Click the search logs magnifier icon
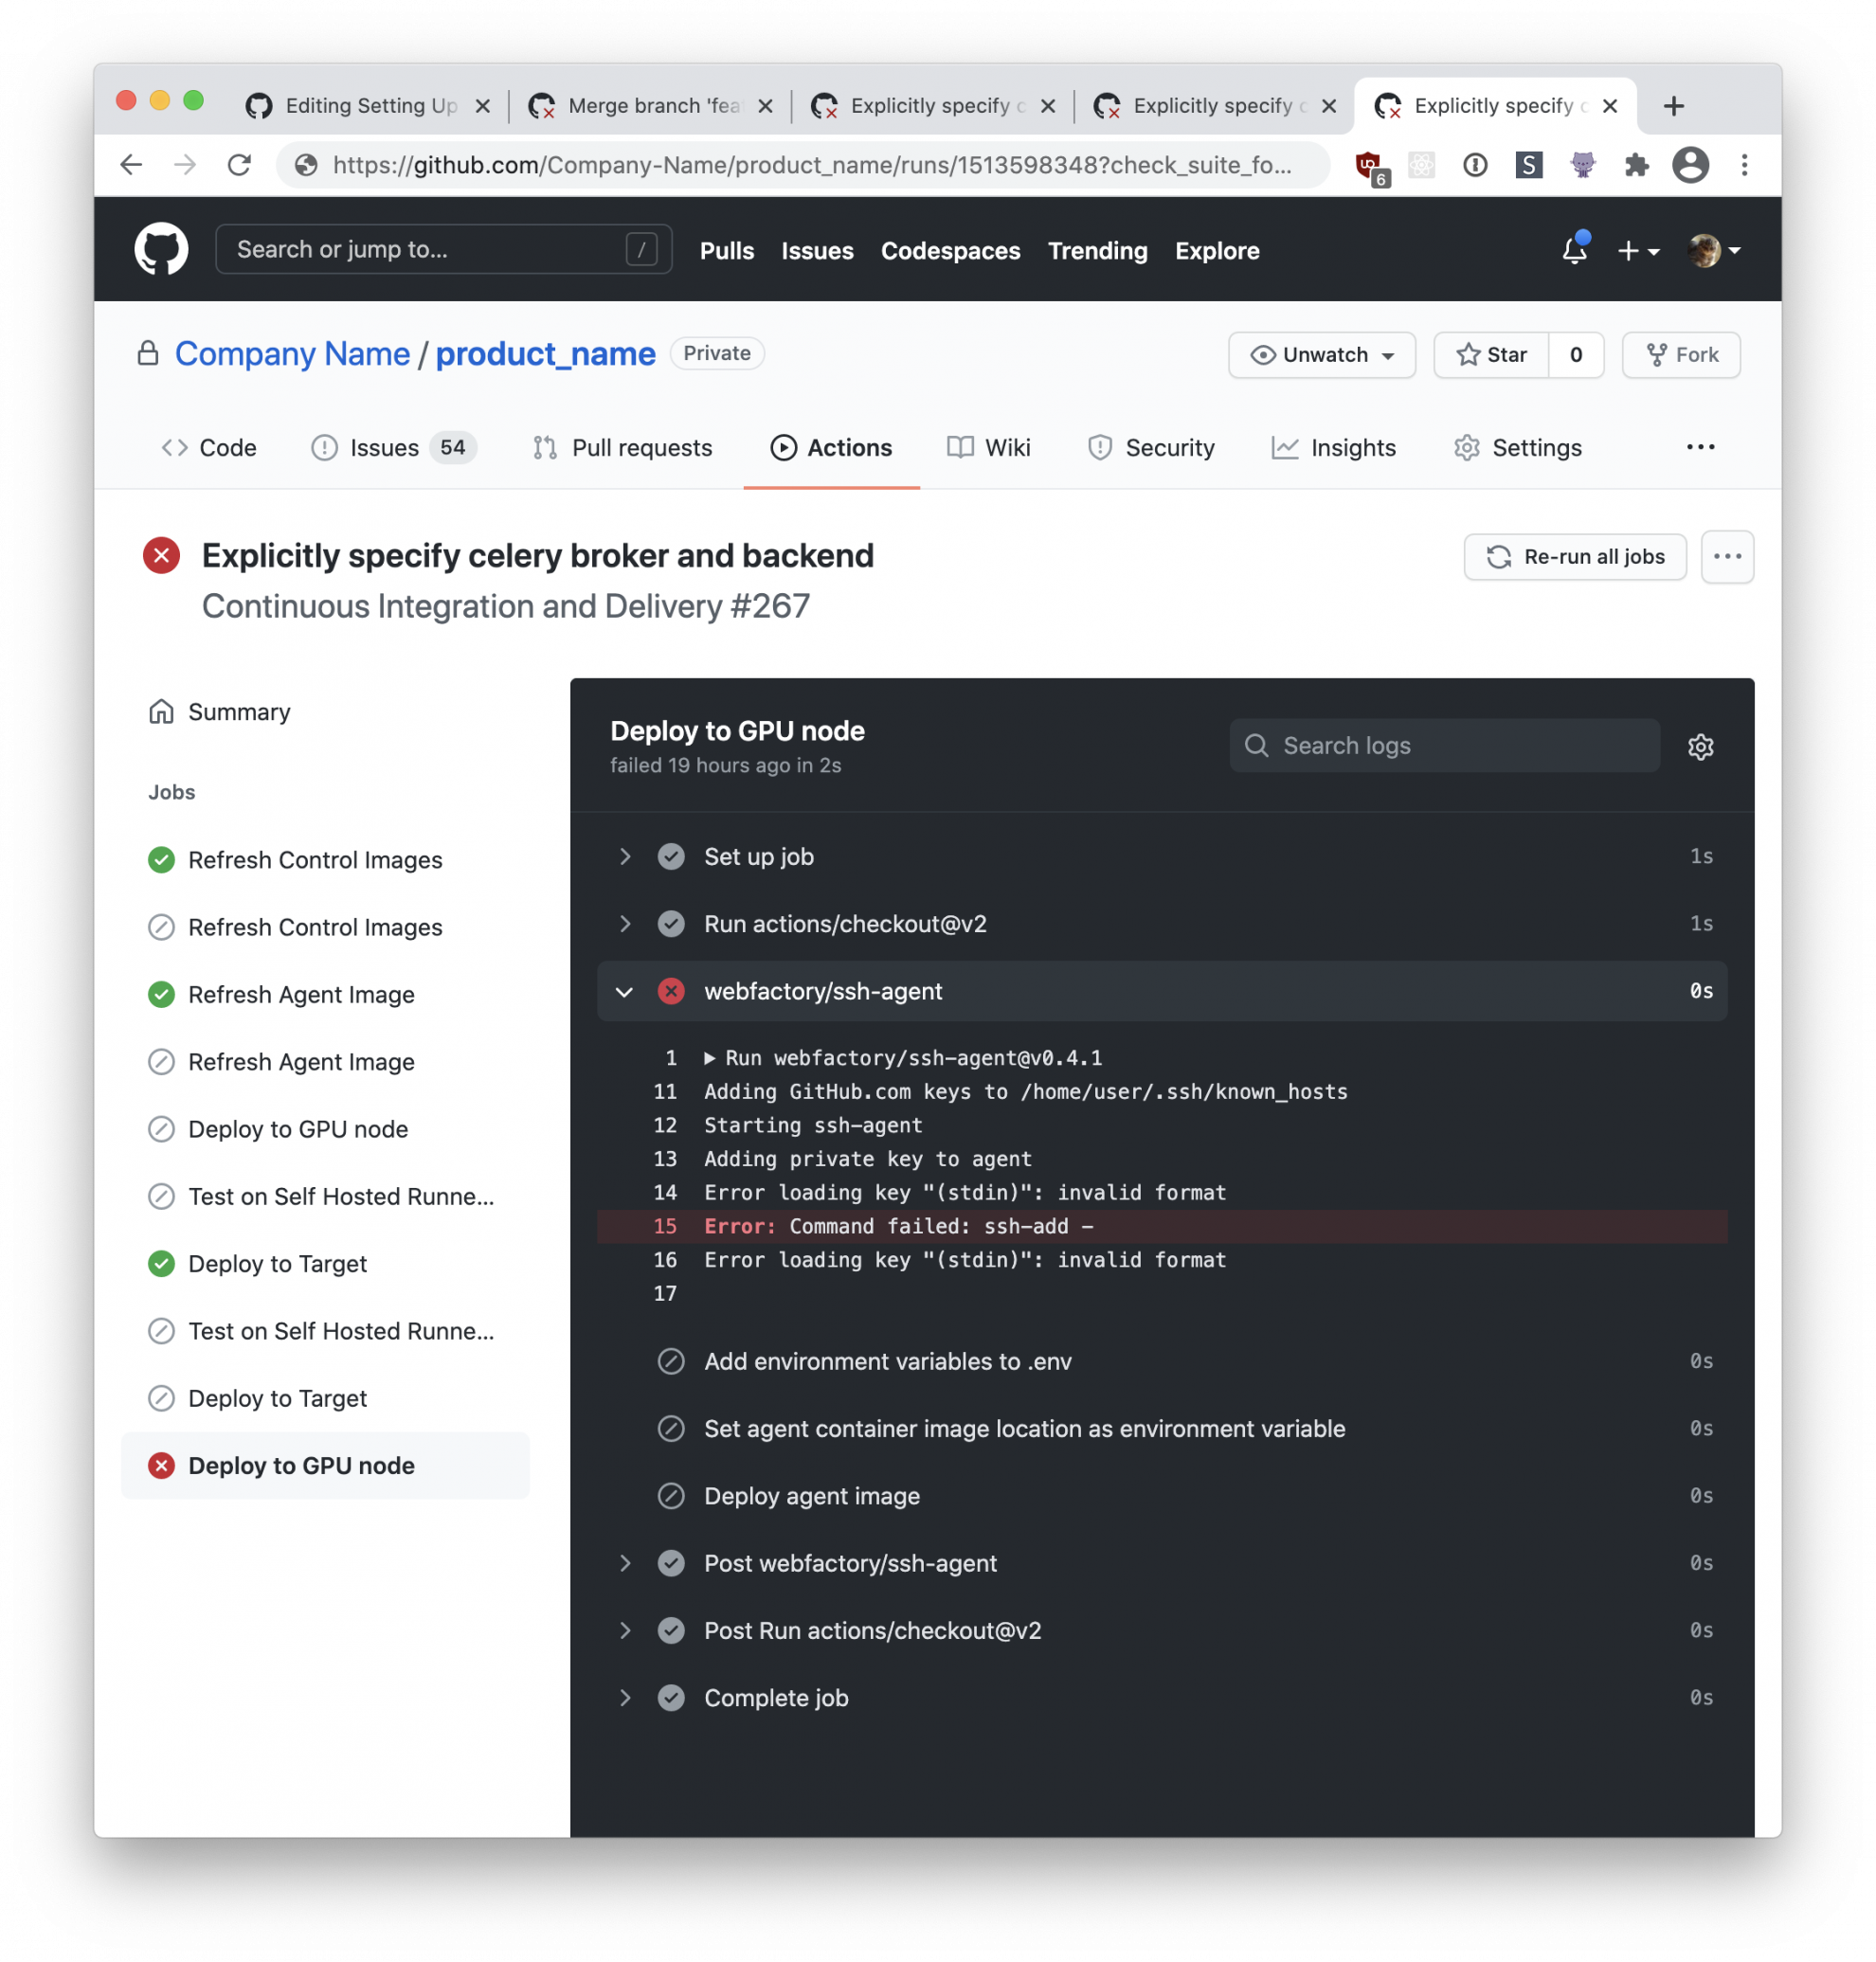1876x1962 pixels. coord(1257,746)
